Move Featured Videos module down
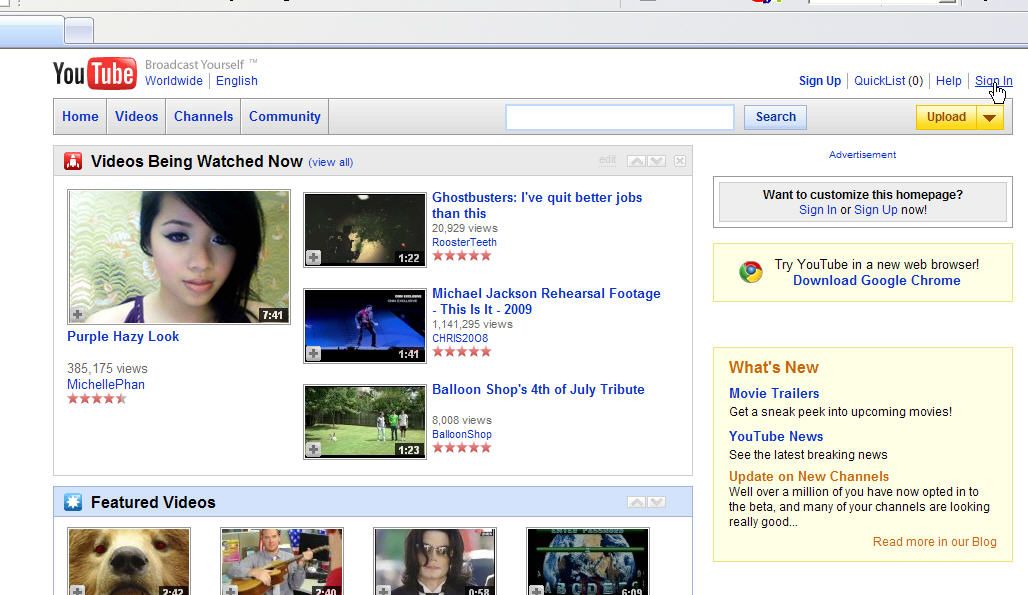This screenshot has width=1028, height=595. 657,502
